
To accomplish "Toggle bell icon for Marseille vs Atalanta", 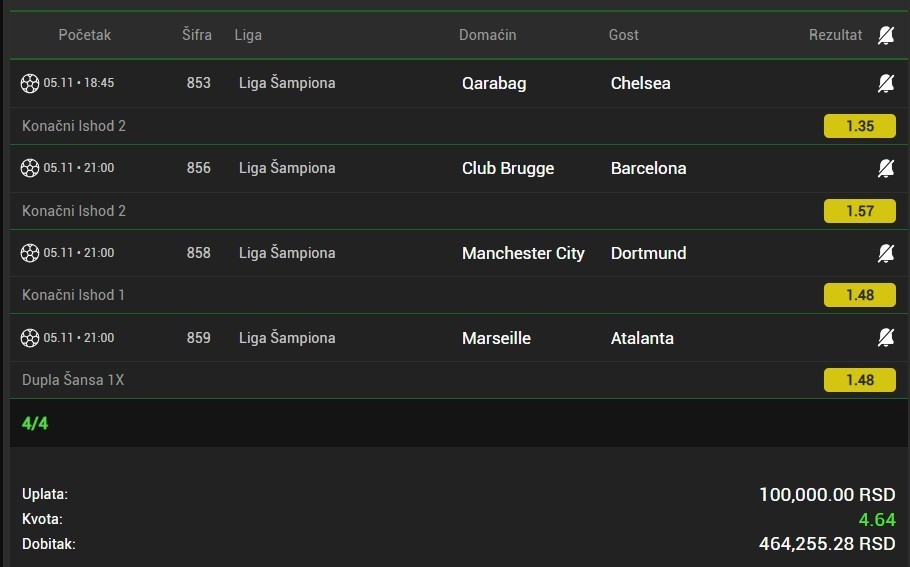I will pos(886,338).
